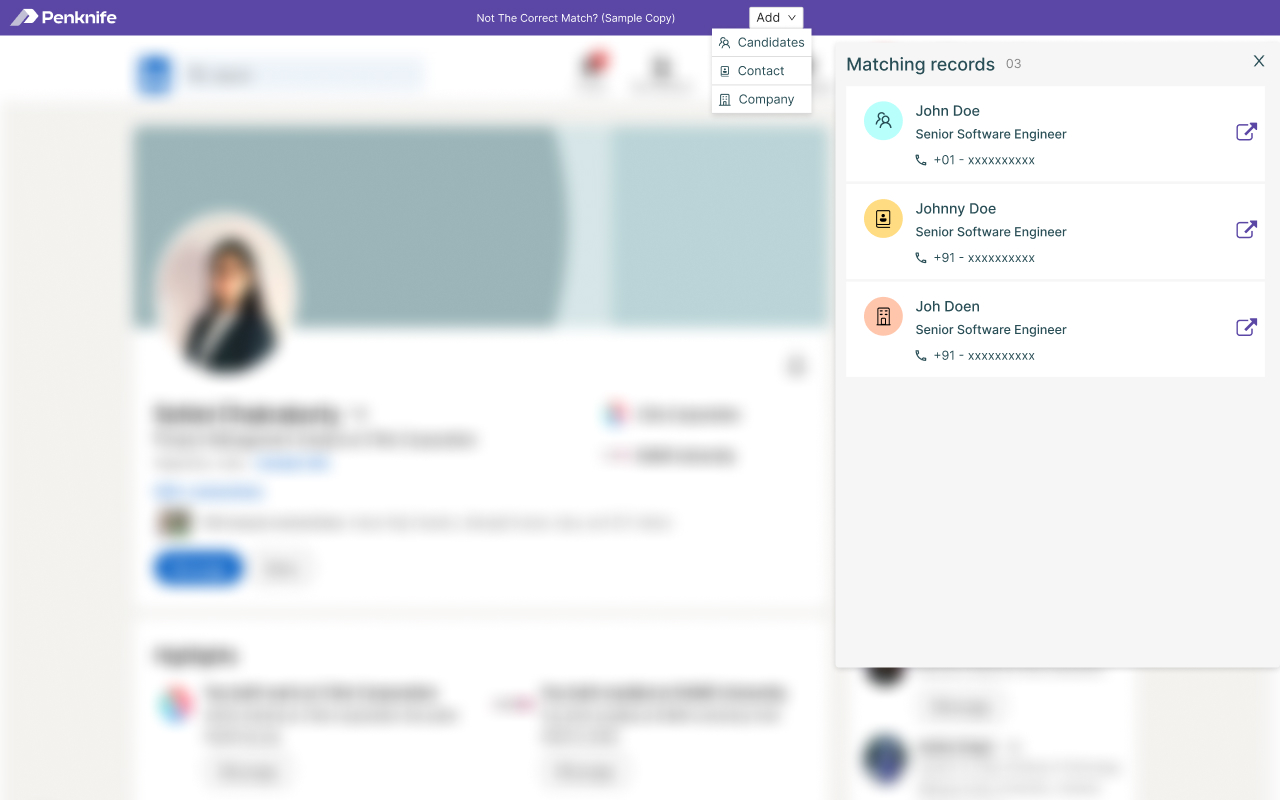Click John Doe's +01 phone number

click(984, 160)
